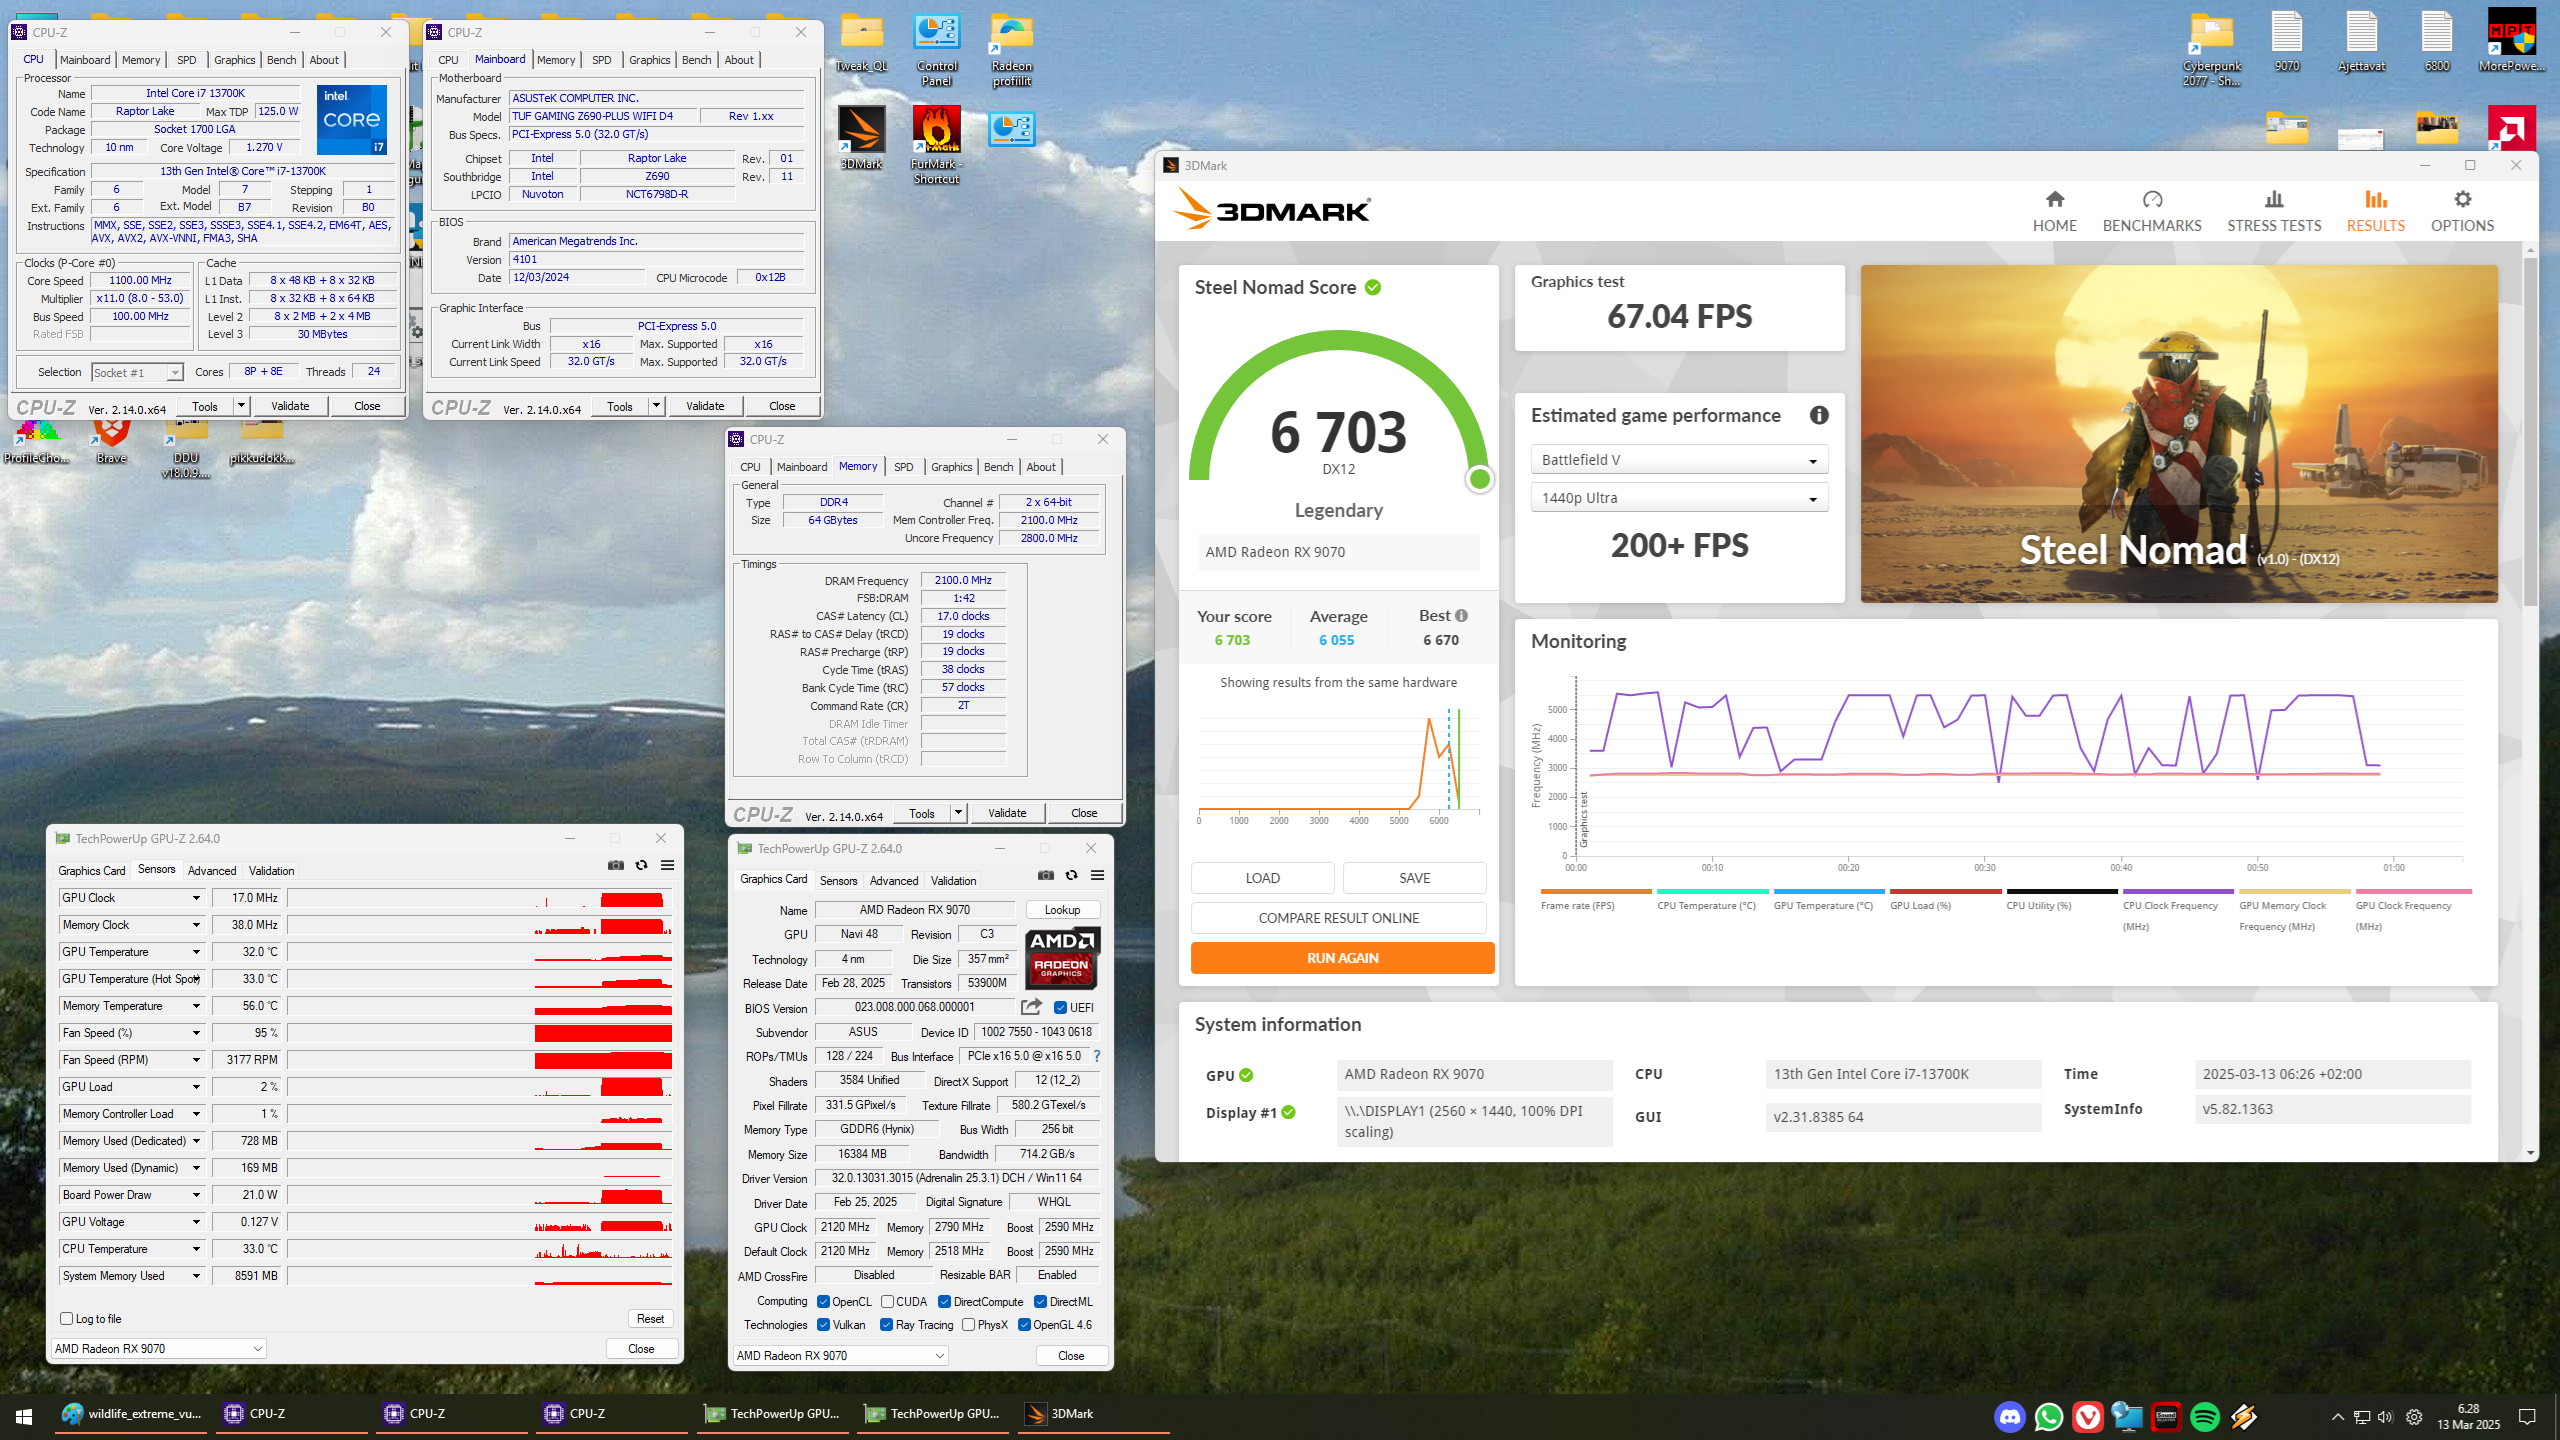Open the 1440p Ultra resolution dropdown
Viewport: 2560px width, 1440px height.
pos(1679,498)
